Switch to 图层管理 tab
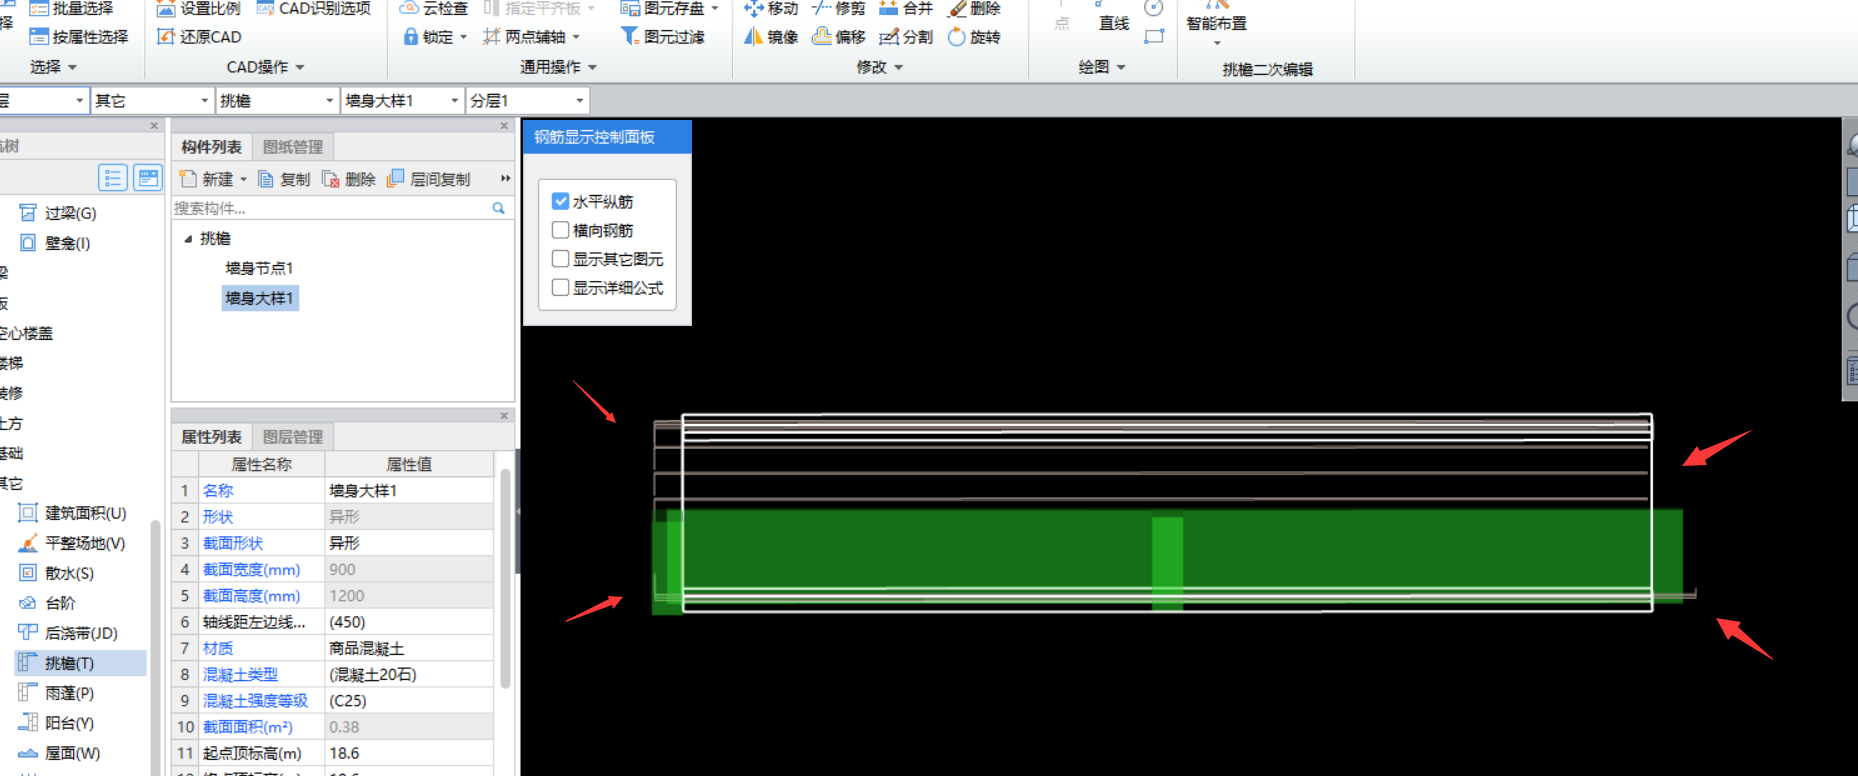The image size is (1858, 776). point(293,437)
